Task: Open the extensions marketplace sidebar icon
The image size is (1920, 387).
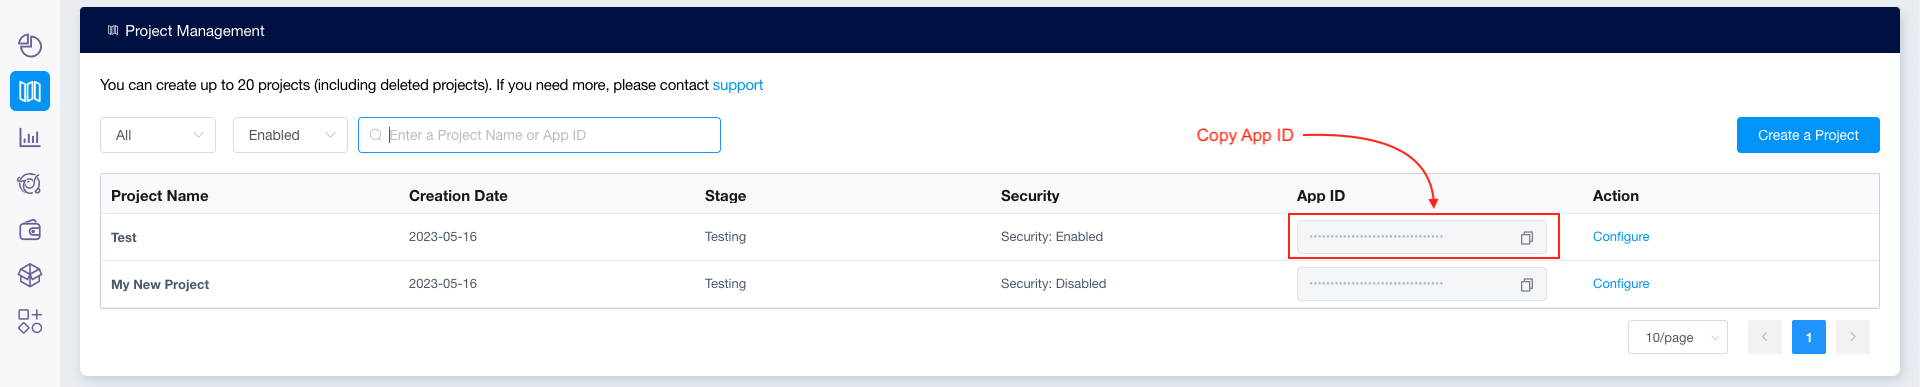Action: click(x=30, y=321)
